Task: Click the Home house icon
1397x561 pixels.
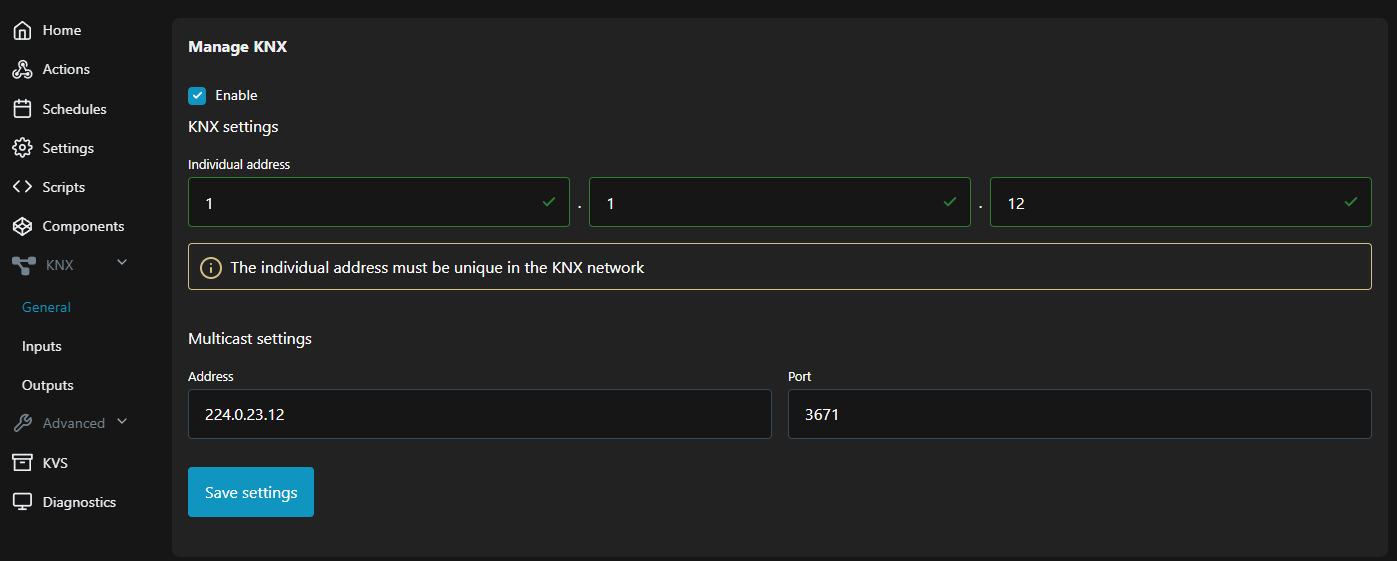Action: 22,31
